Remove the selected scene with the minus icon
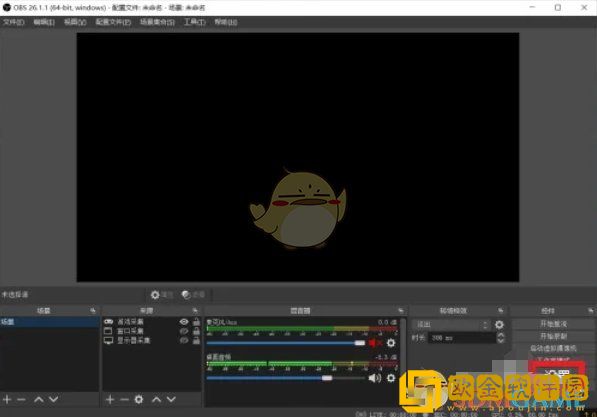This screenshot has height=417, width=597. (x=21, y=399)
